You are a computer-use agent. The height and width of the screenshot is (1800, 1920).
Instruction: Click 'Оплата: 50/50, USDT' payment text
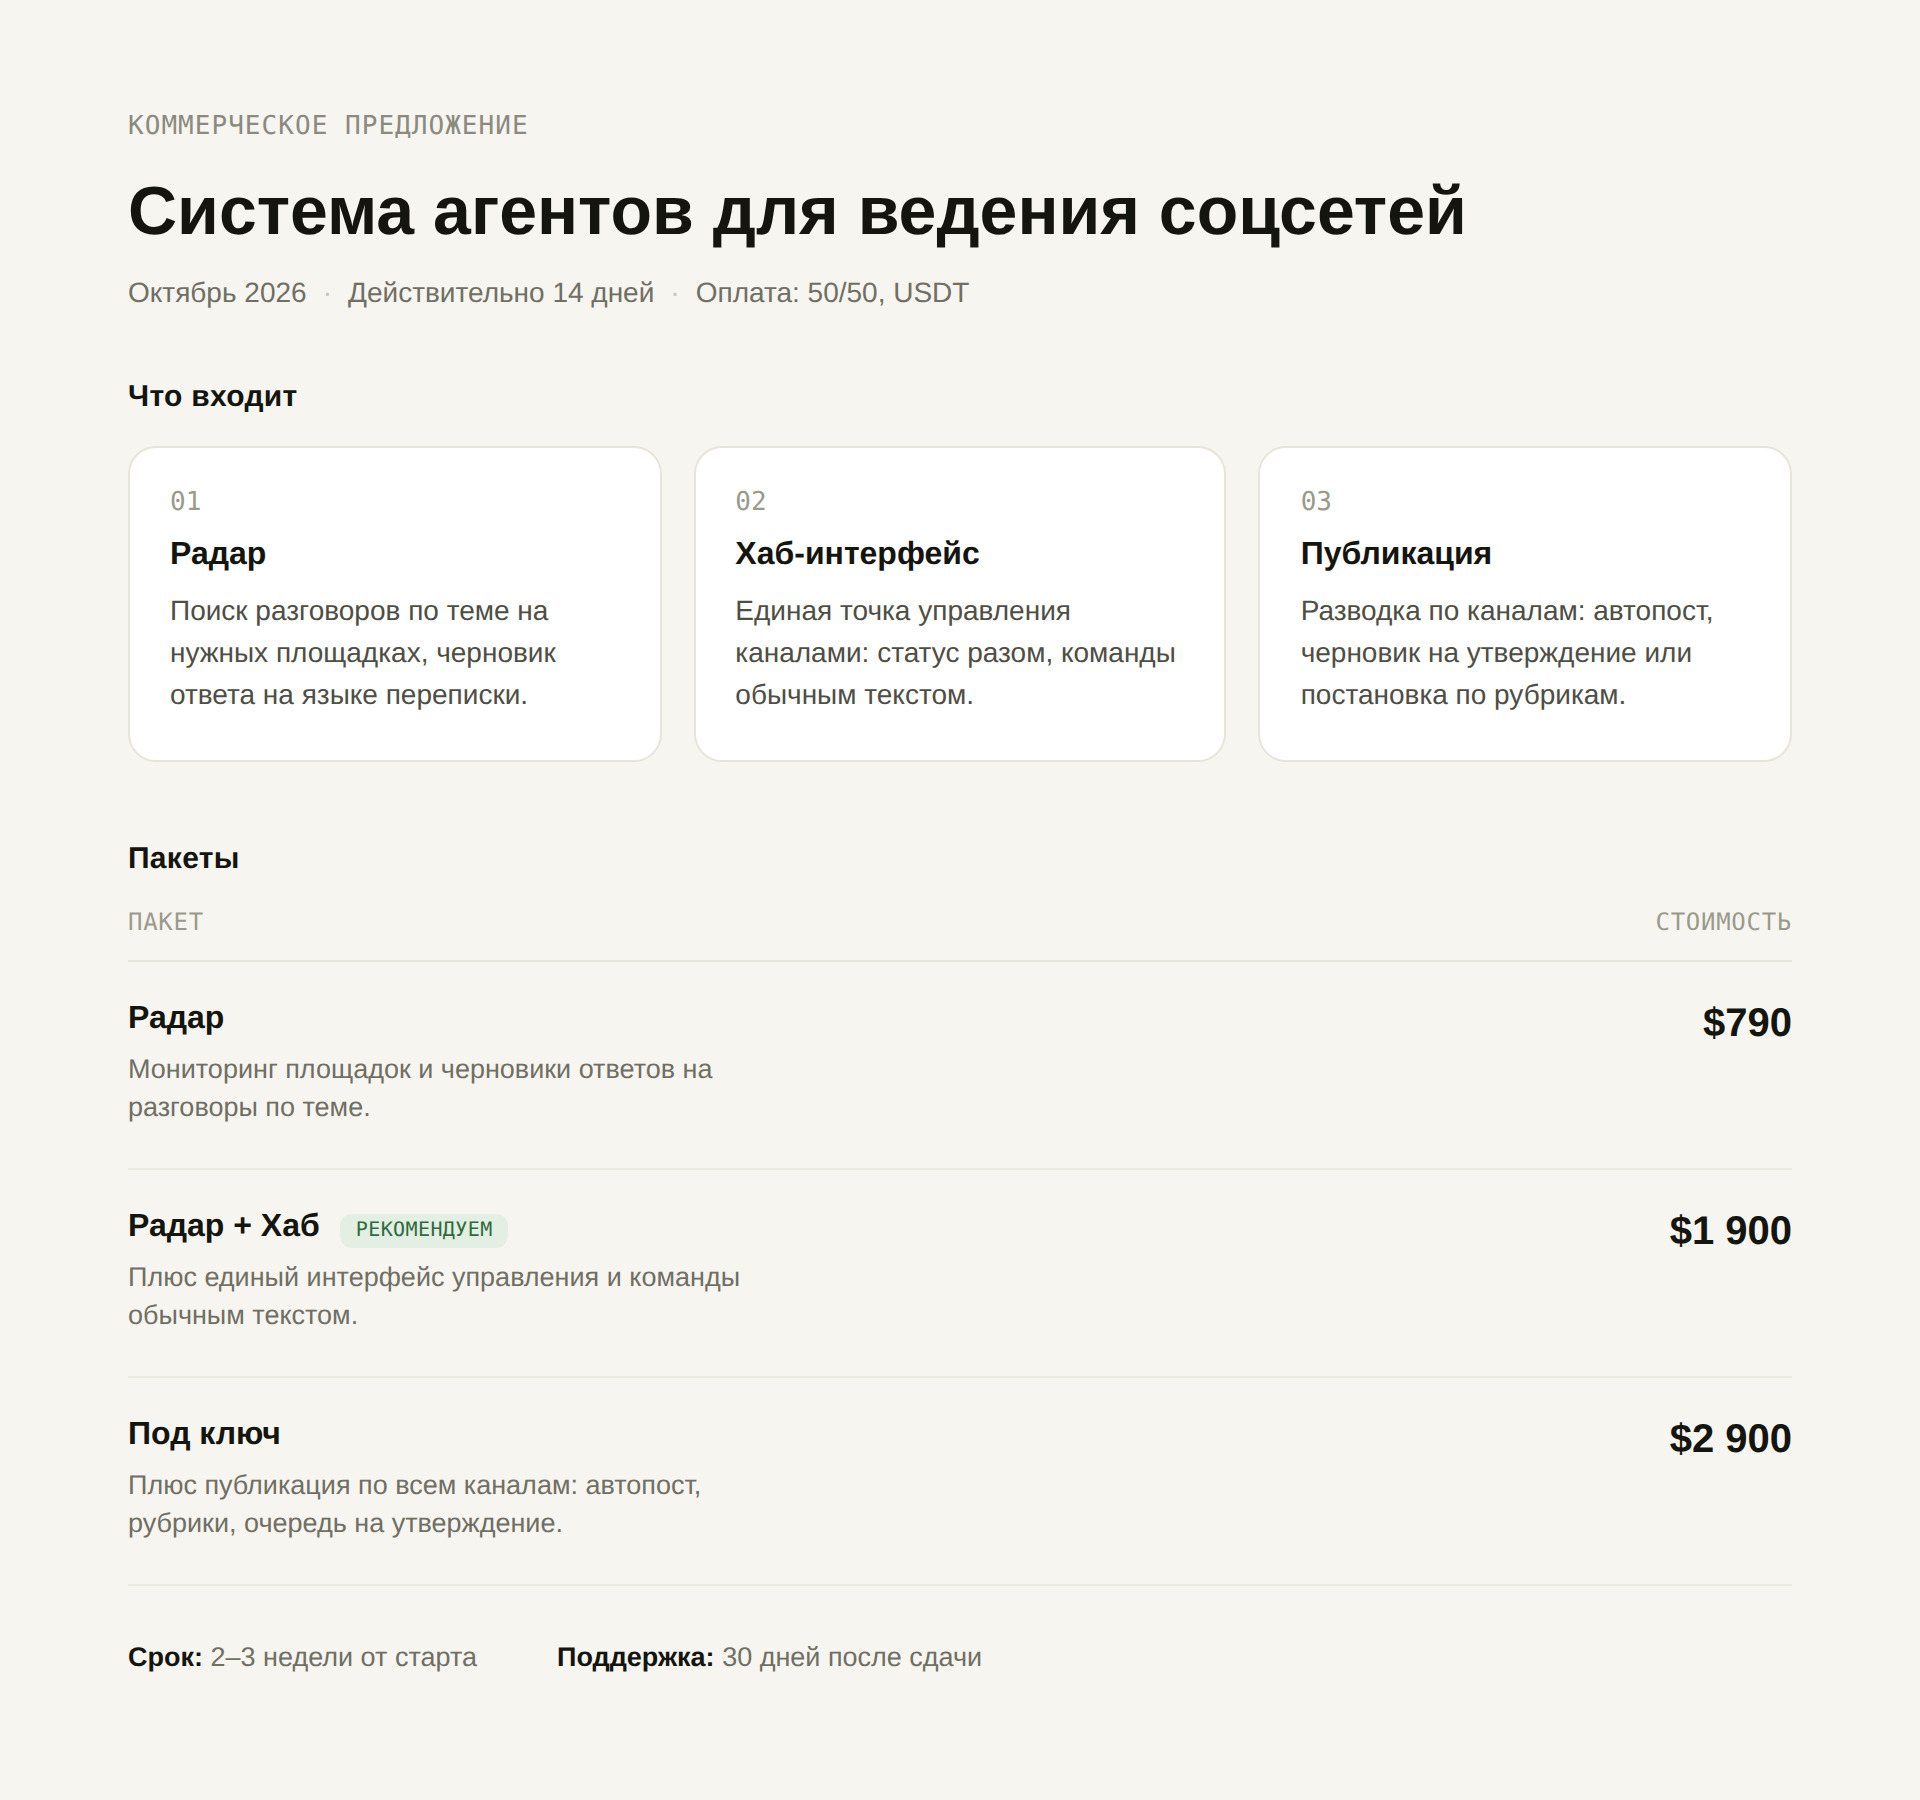point(832,293)
